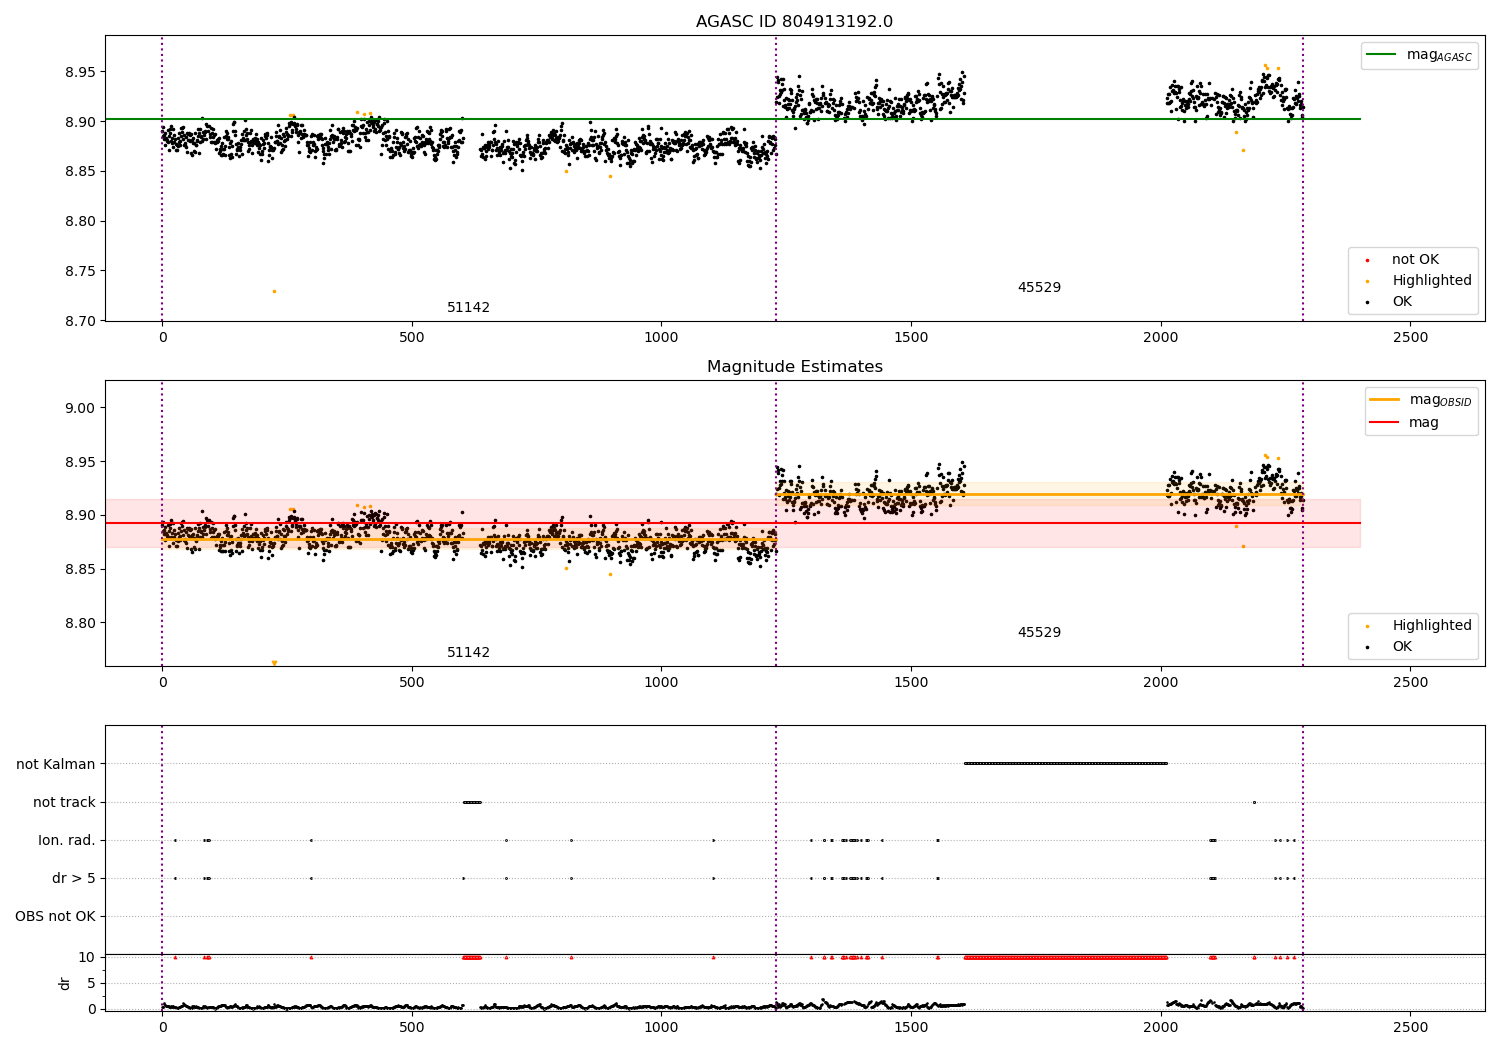Click the 9.00 y-axis tick in the middle plot
The height and width of the screenshot is (1050, 1500).
(81, 408)
